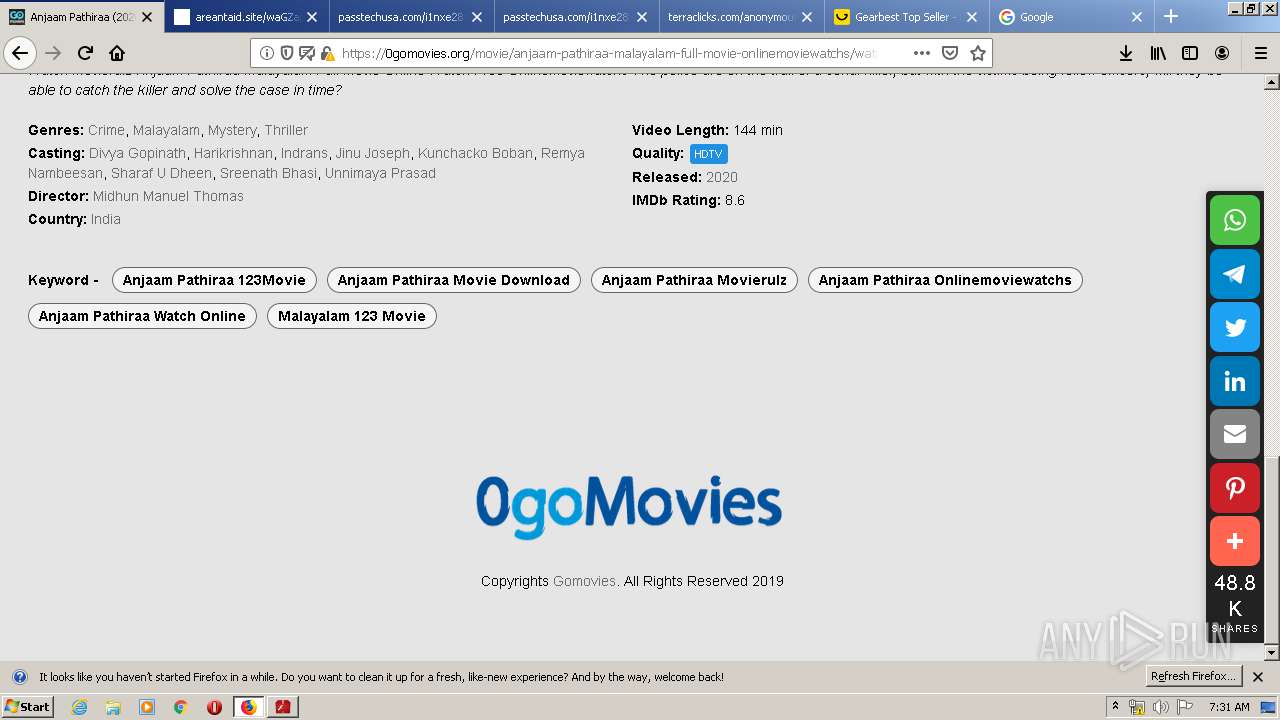Go back to previous page

click(20, 53)
